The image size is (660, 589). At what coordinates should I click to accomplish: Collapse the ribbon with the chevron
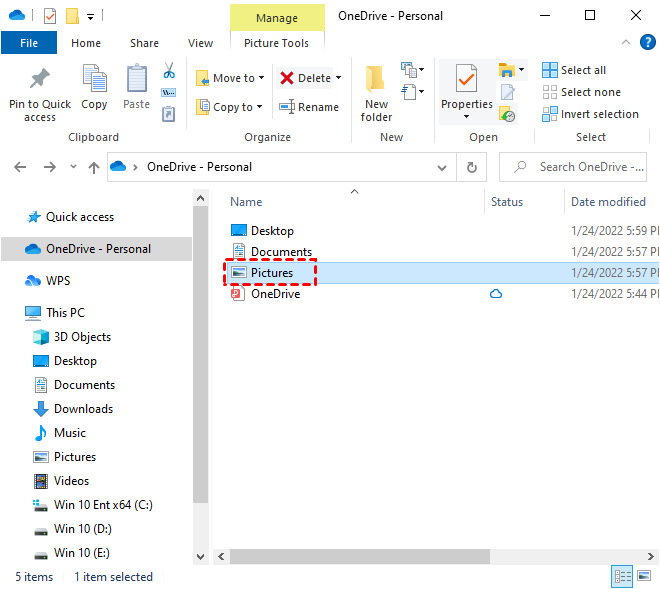[x=625, y=43]
